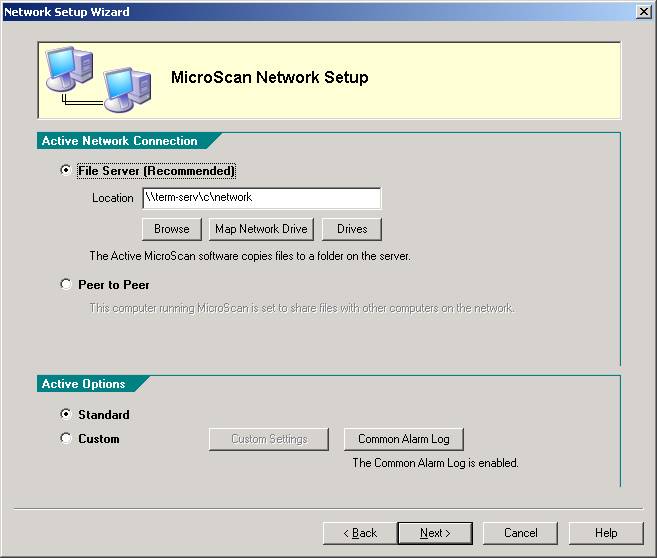Open the Browse folder dialog

pos(172,229)
